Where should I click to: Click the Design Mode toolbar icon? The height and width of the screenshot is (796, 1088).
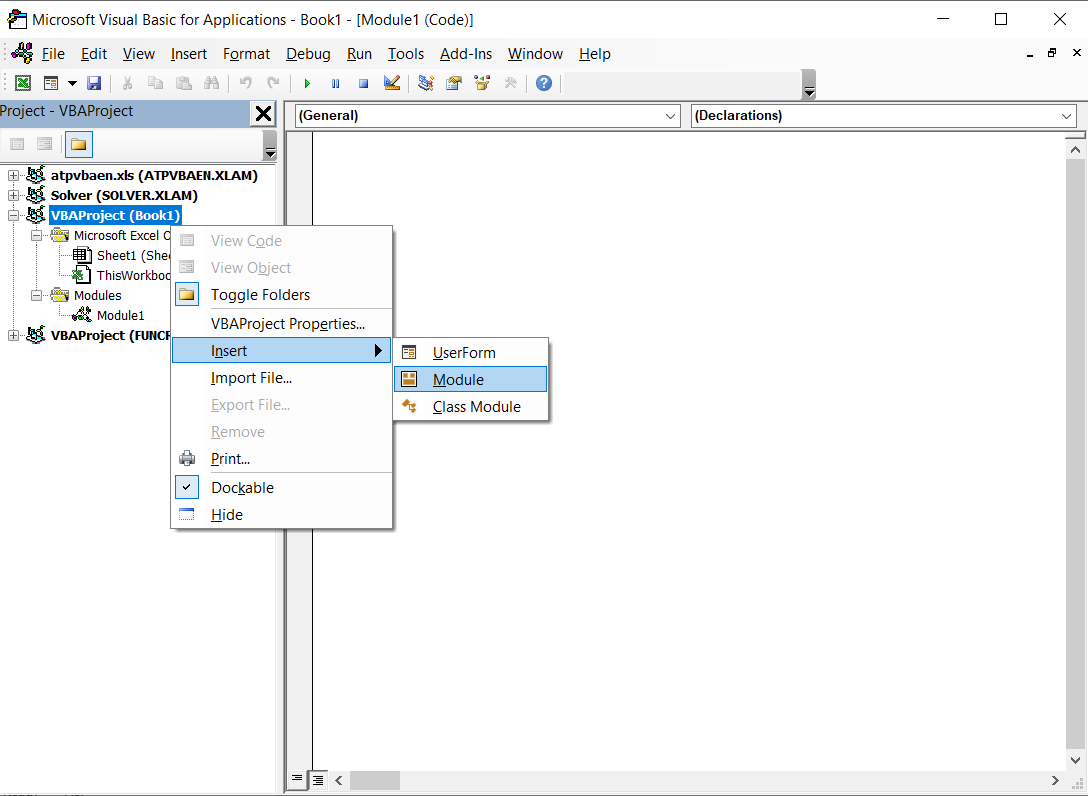pyautogui.click(x=391, y=82)
